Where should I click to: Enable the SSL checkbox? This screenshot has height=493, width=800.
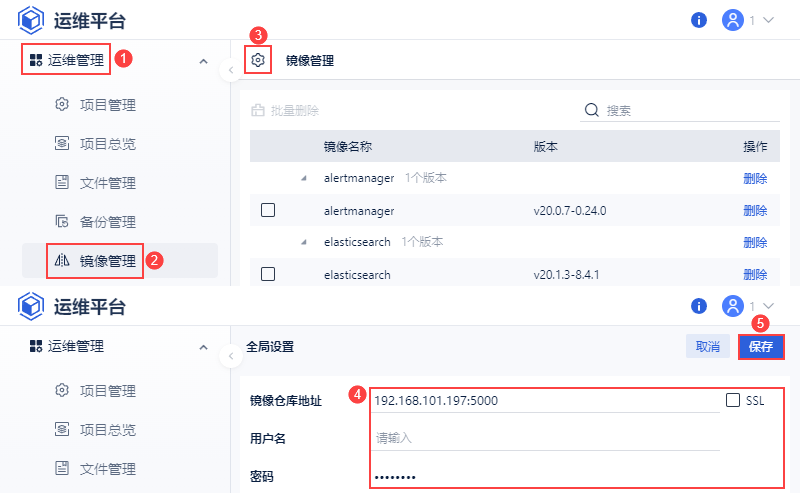(732, 400)
